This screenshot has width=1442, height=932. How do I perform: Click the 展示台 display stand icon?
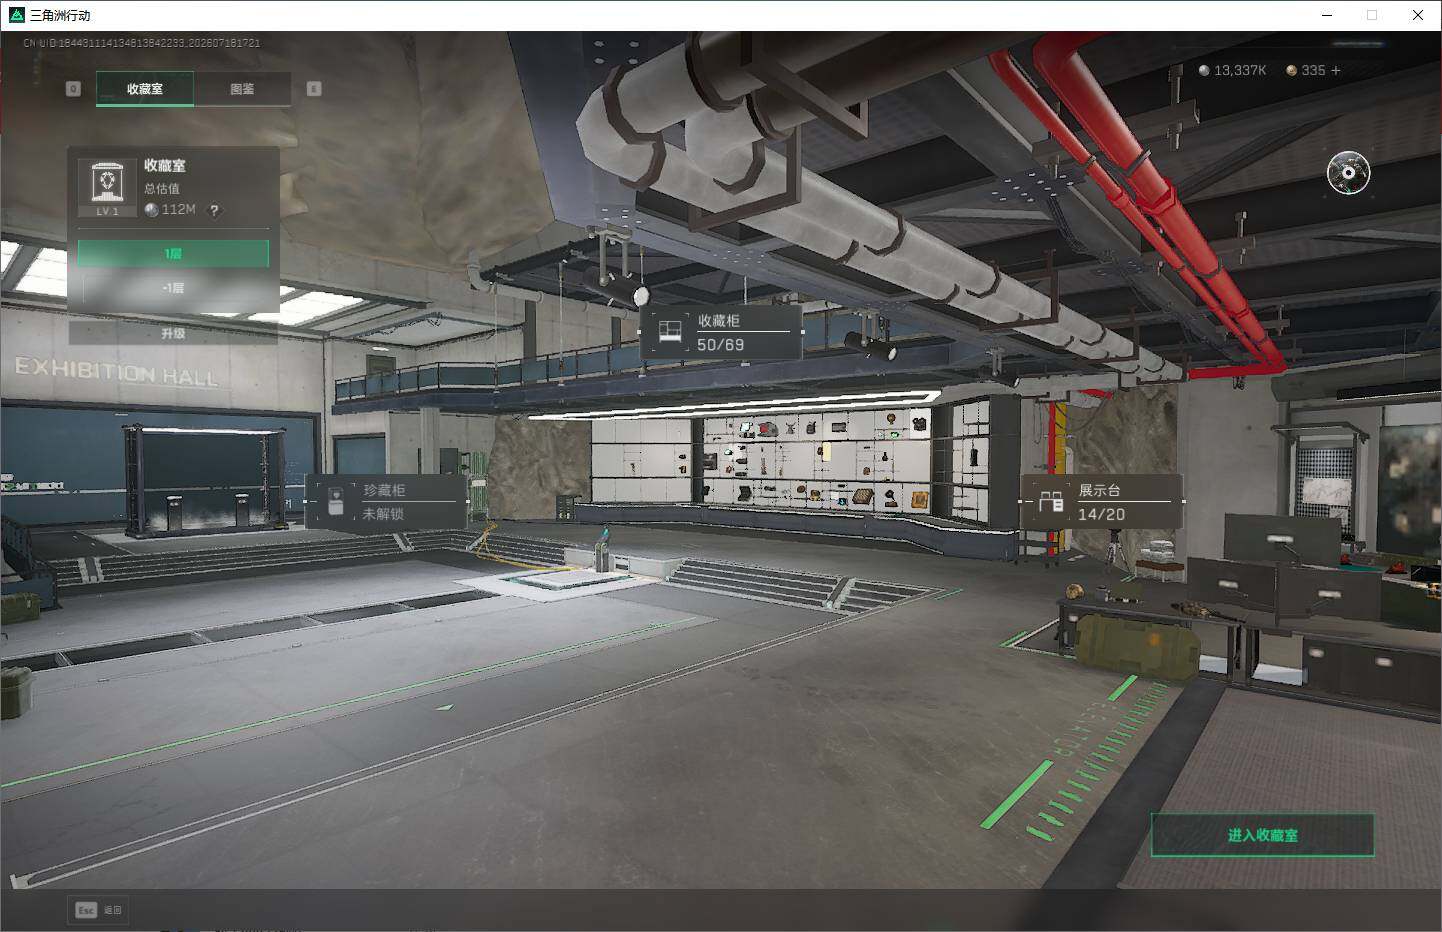coord(1050,501)
